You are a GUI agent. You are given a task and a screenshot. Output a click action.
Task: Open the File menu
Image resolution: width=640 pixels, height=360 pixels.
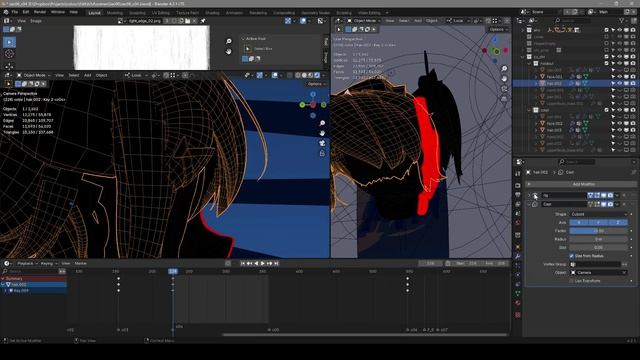15,12
